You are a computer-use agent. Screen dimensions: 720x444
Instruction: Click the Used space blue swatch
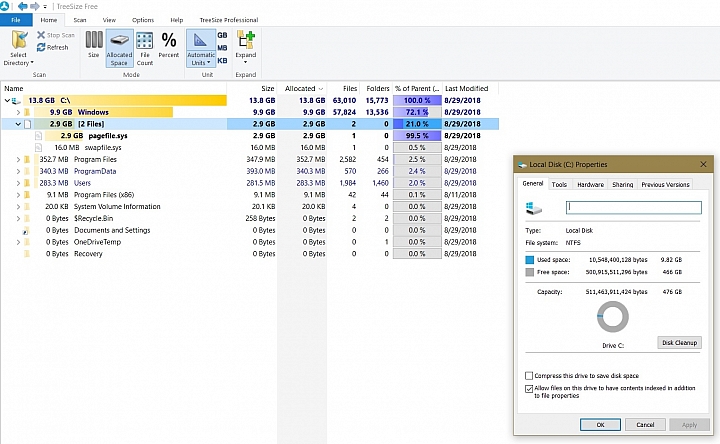coord(529,260)
